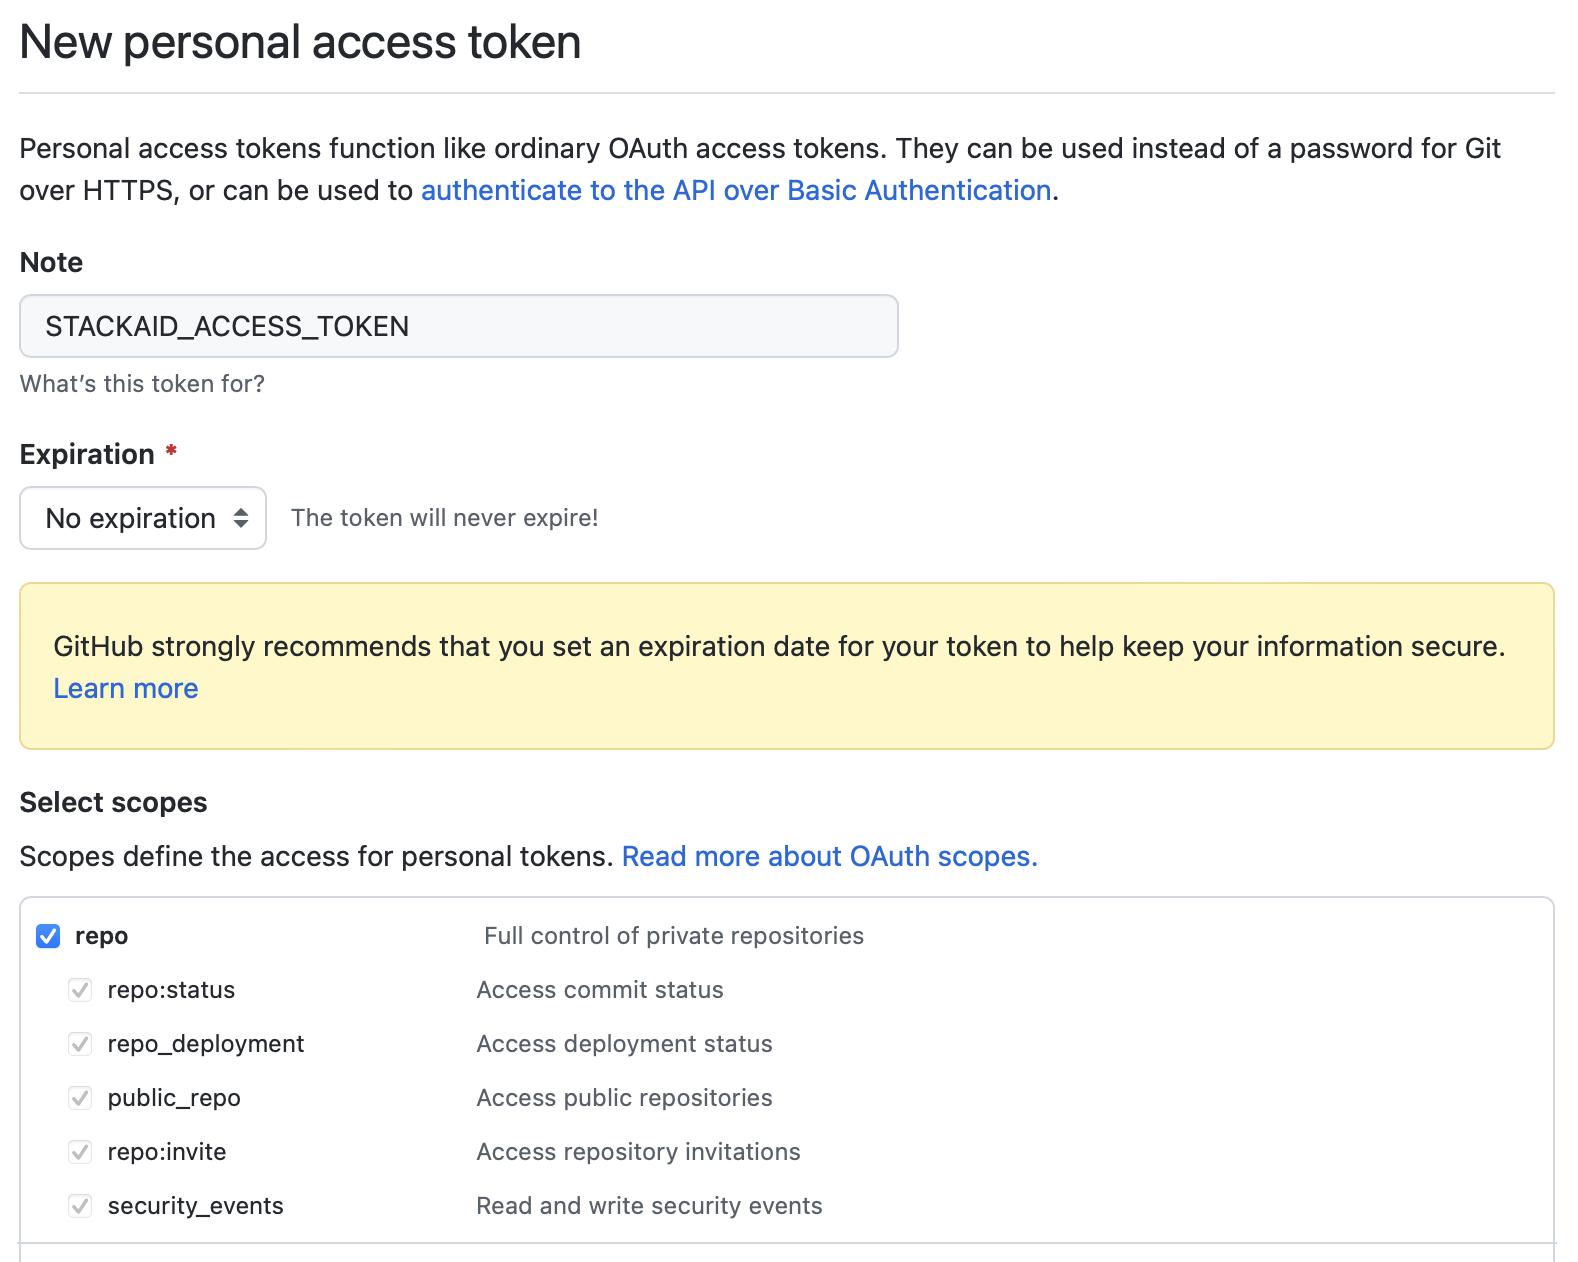Screen dimensions: 1578x1262
Task: Open the Basic Authentication API link
Action: pos(736,190)
